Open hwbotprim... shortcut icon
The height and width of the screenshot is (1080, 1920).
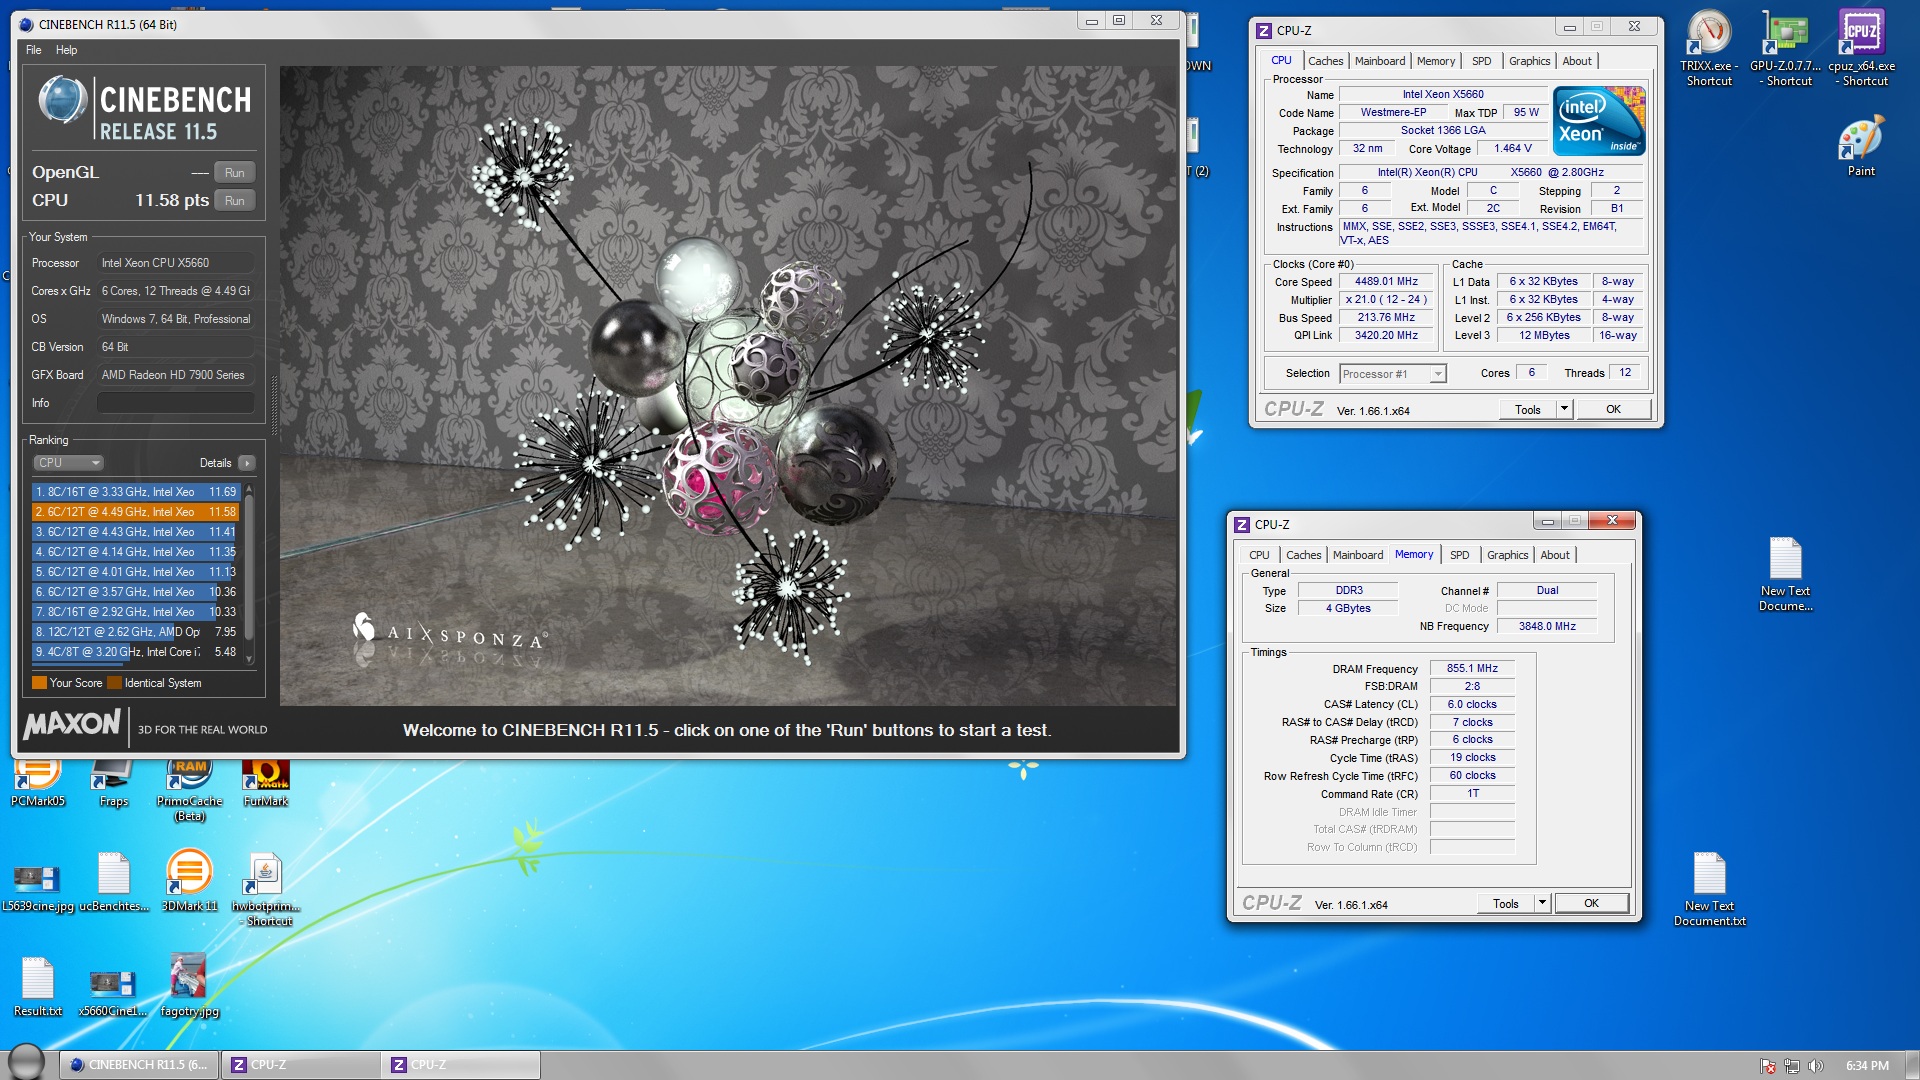tap(266, 889)
